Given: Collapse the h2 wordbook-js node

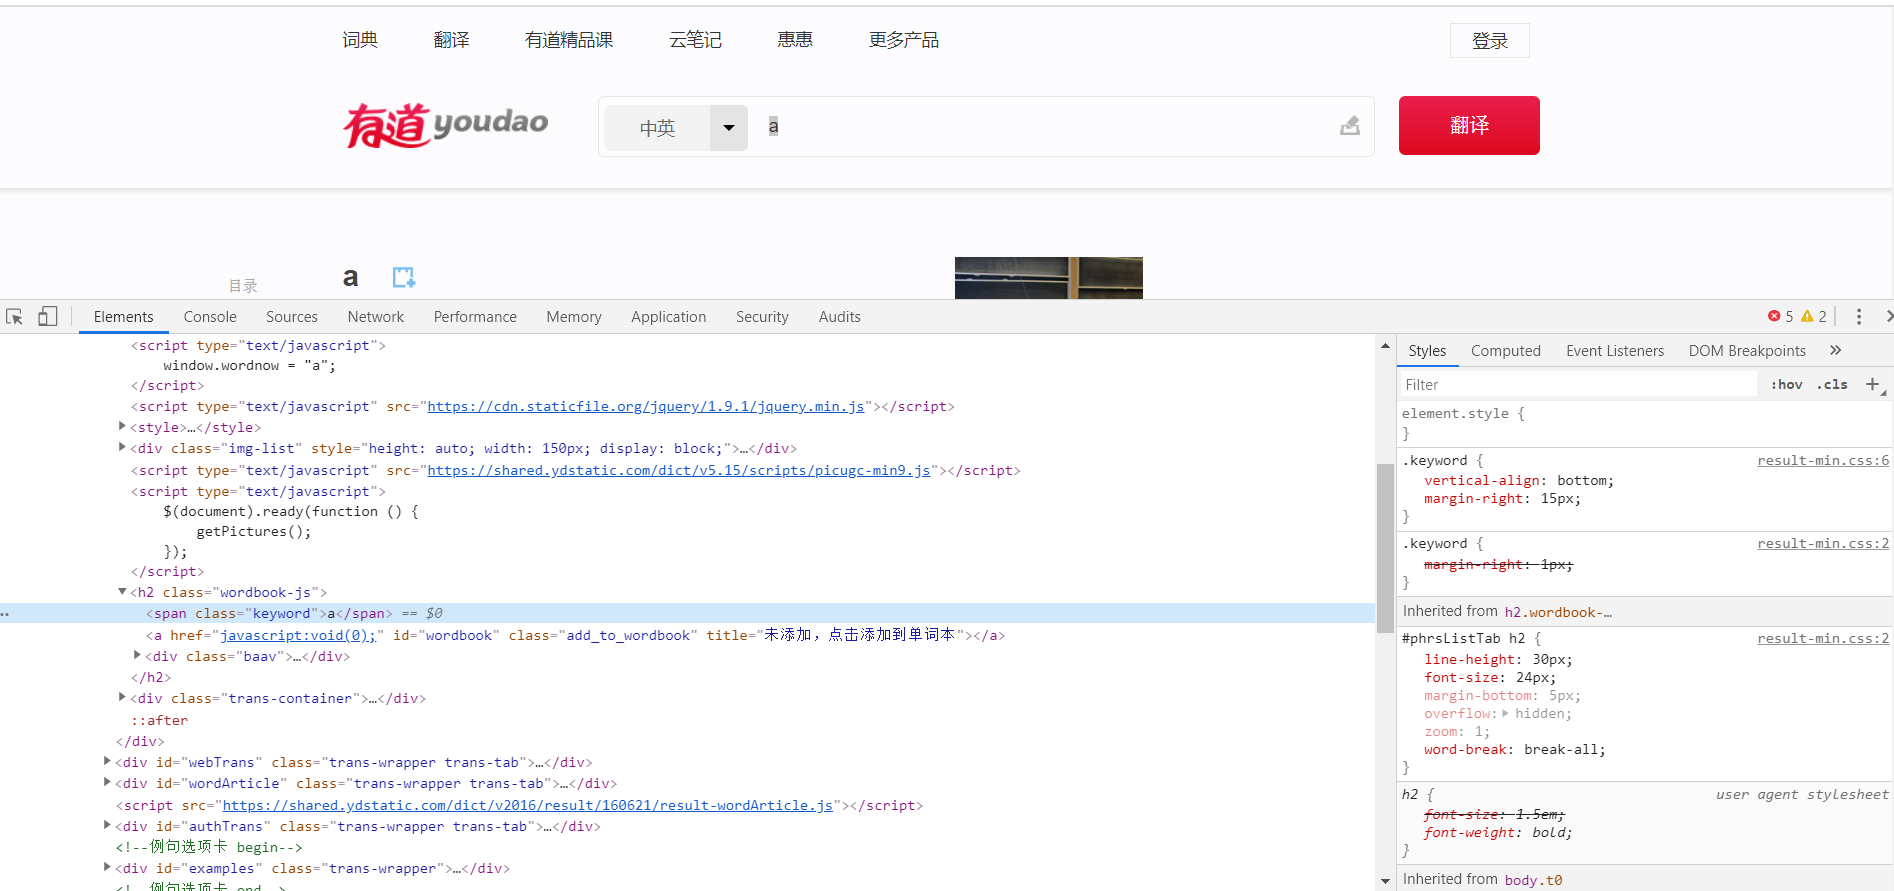Looking at the screenshot, I should 122,591.
